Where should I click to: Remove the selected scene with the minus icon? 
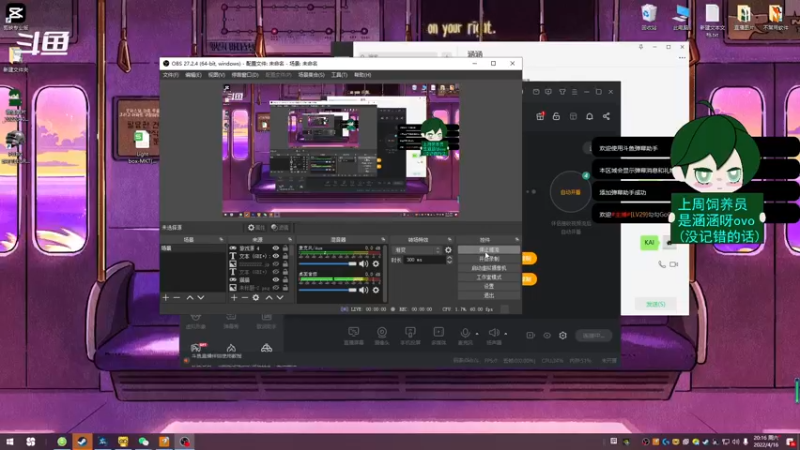pos(177,297)
